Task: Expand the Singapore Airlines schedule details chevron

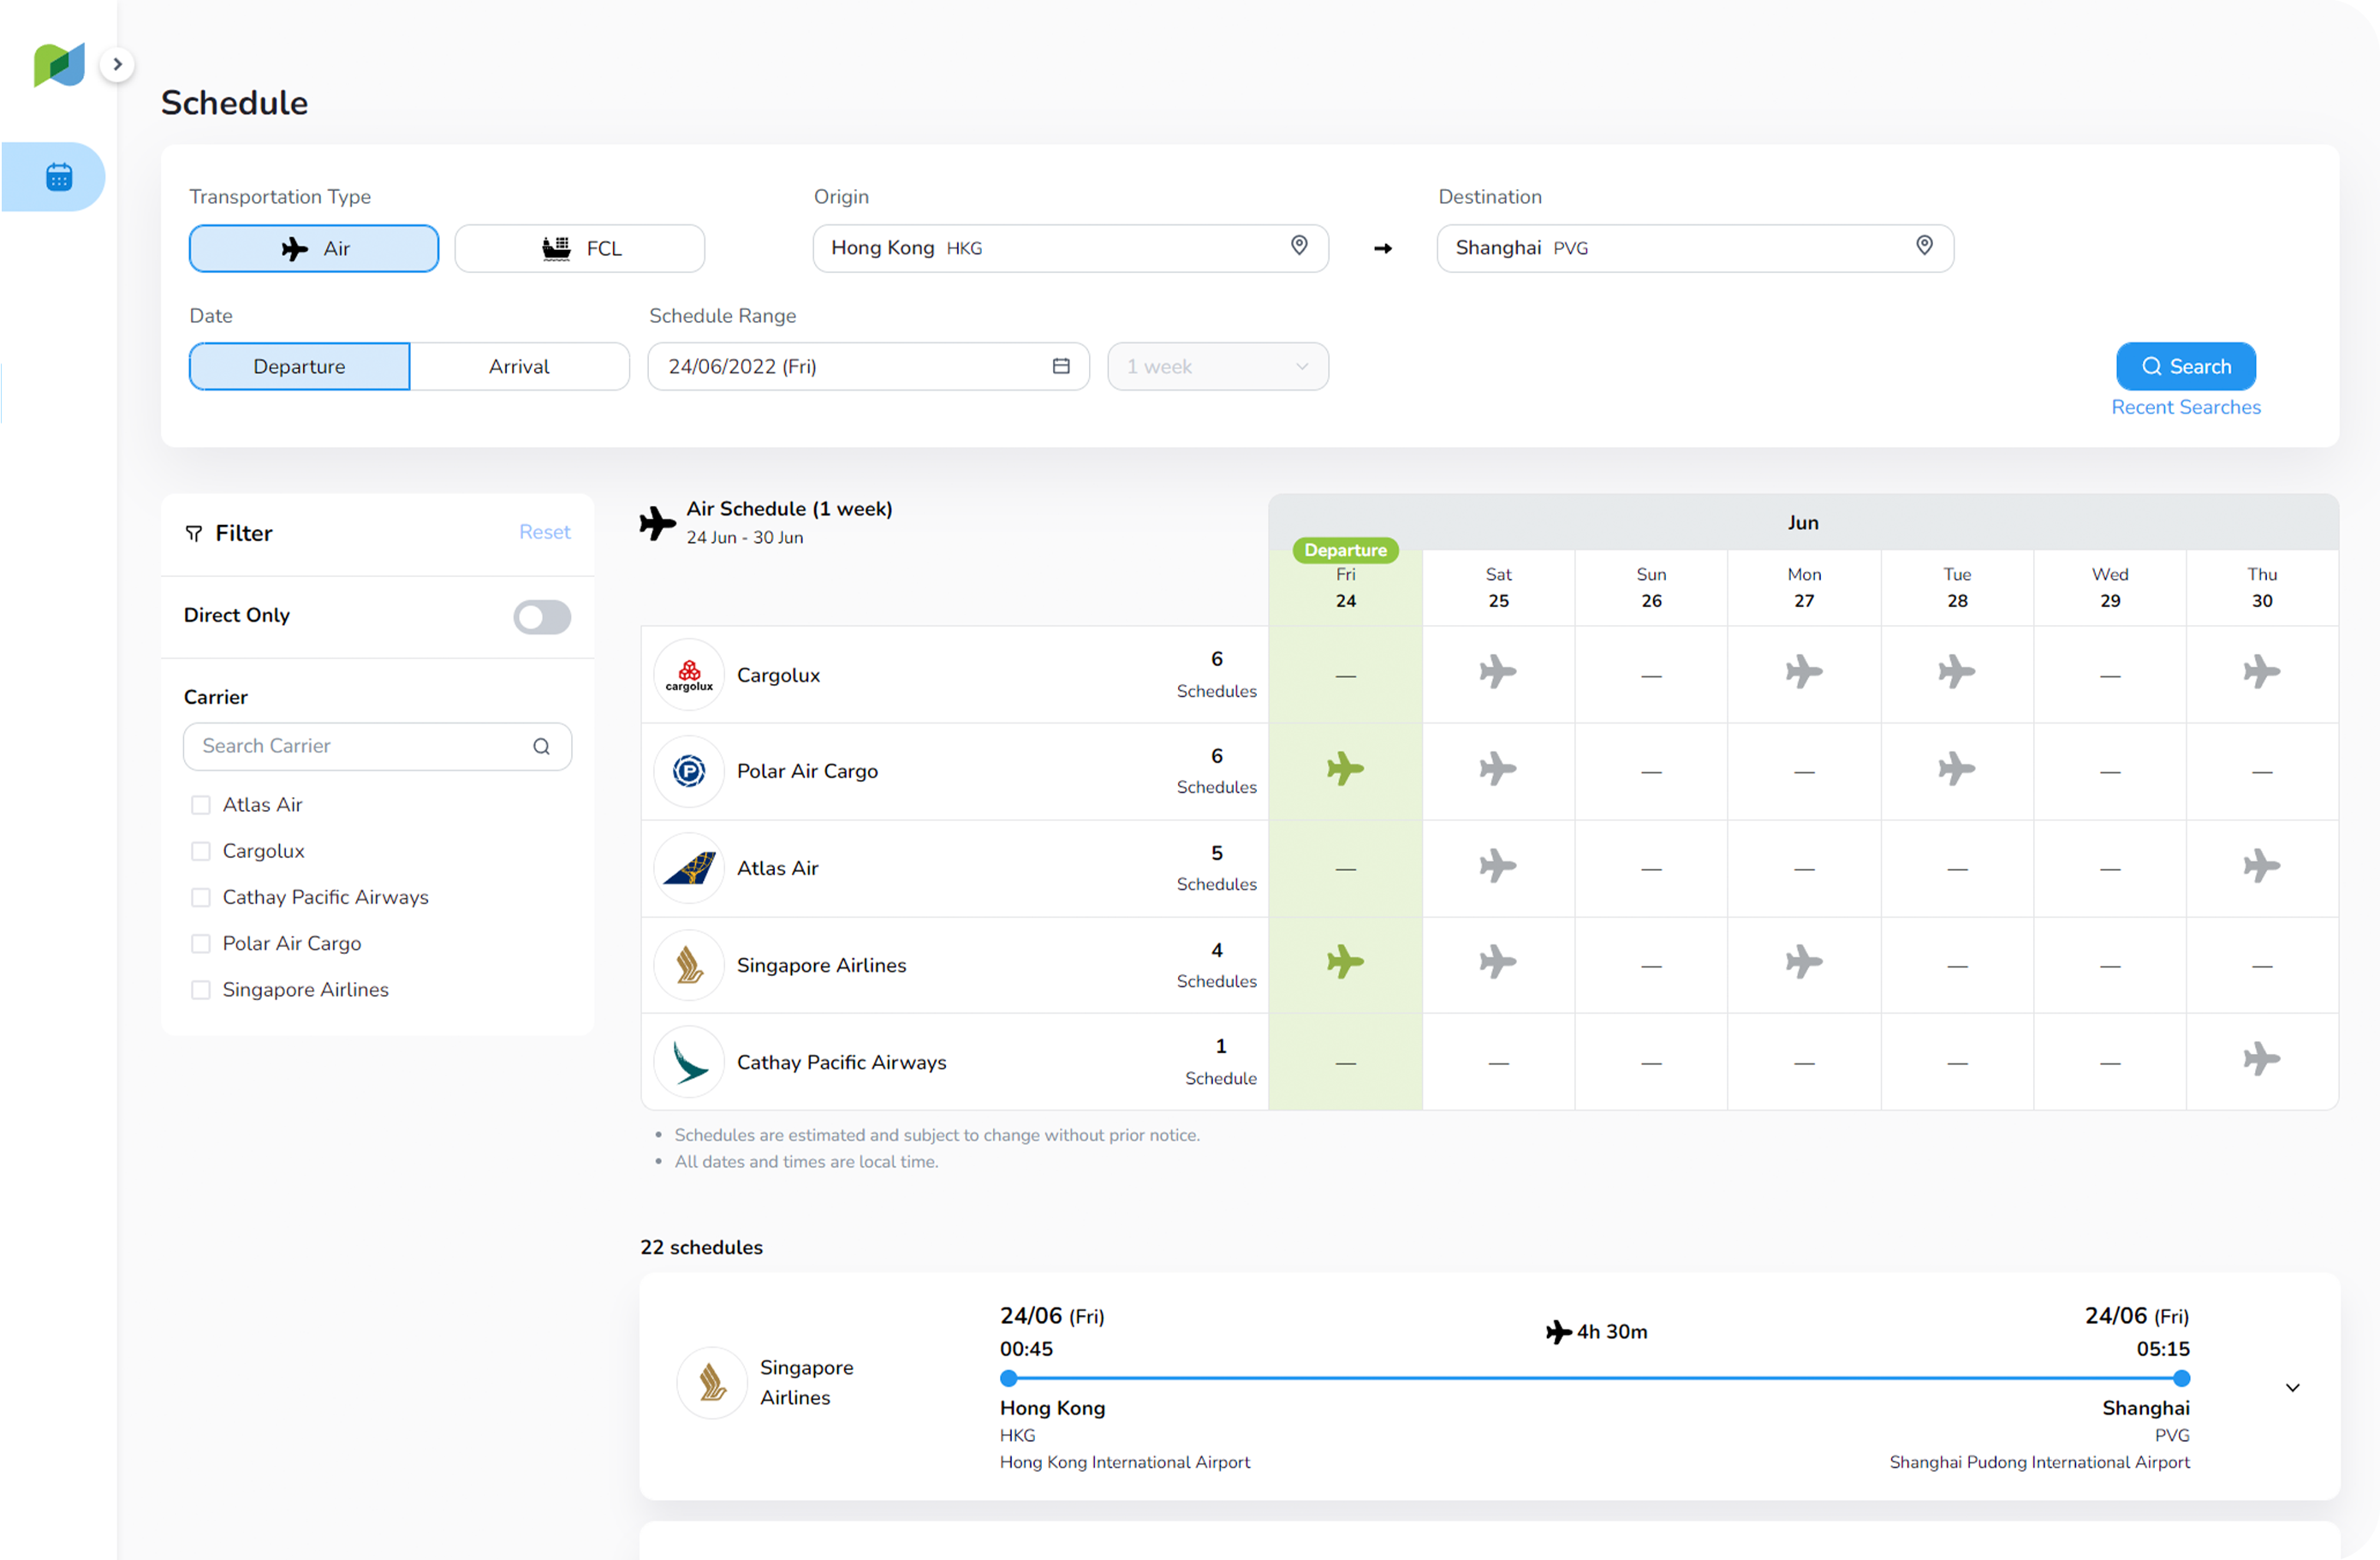Action: 2291,1387
